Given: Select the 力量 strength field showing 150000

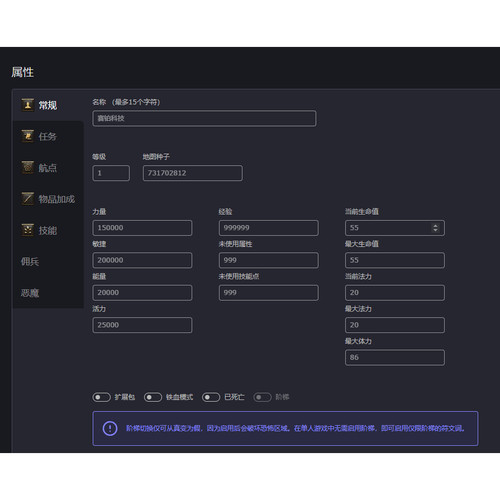Looking at the screenshot, I should 142,228.
